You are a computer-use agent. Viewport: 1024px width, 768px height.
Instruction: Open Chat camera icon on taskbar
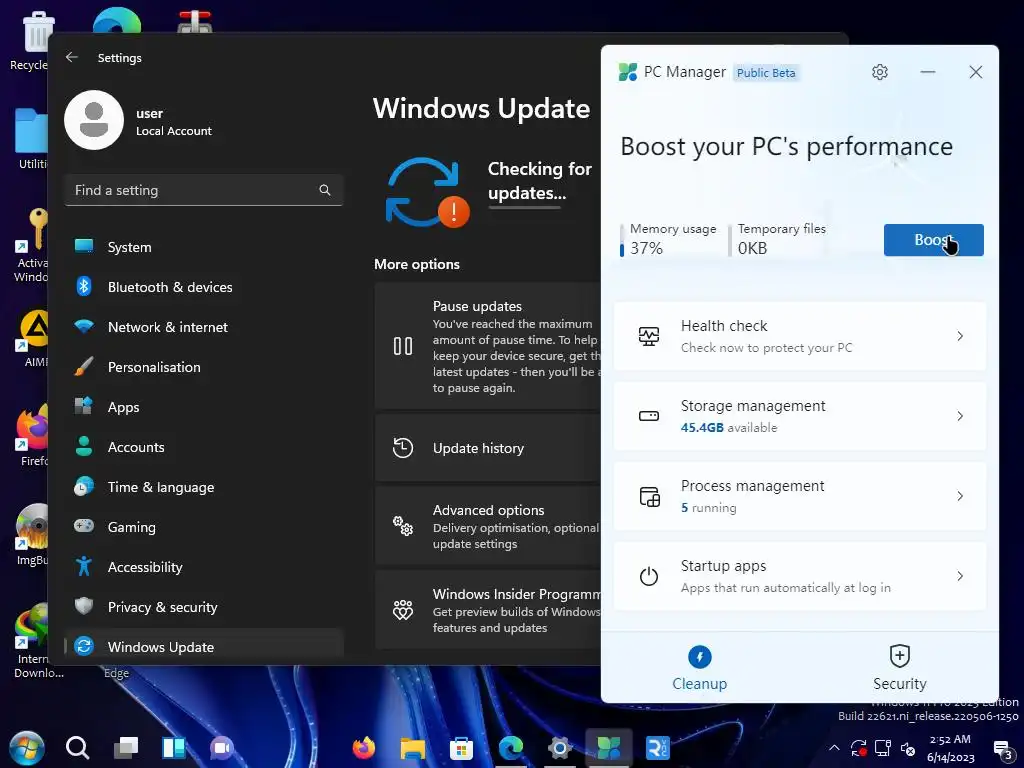[221, 748]
